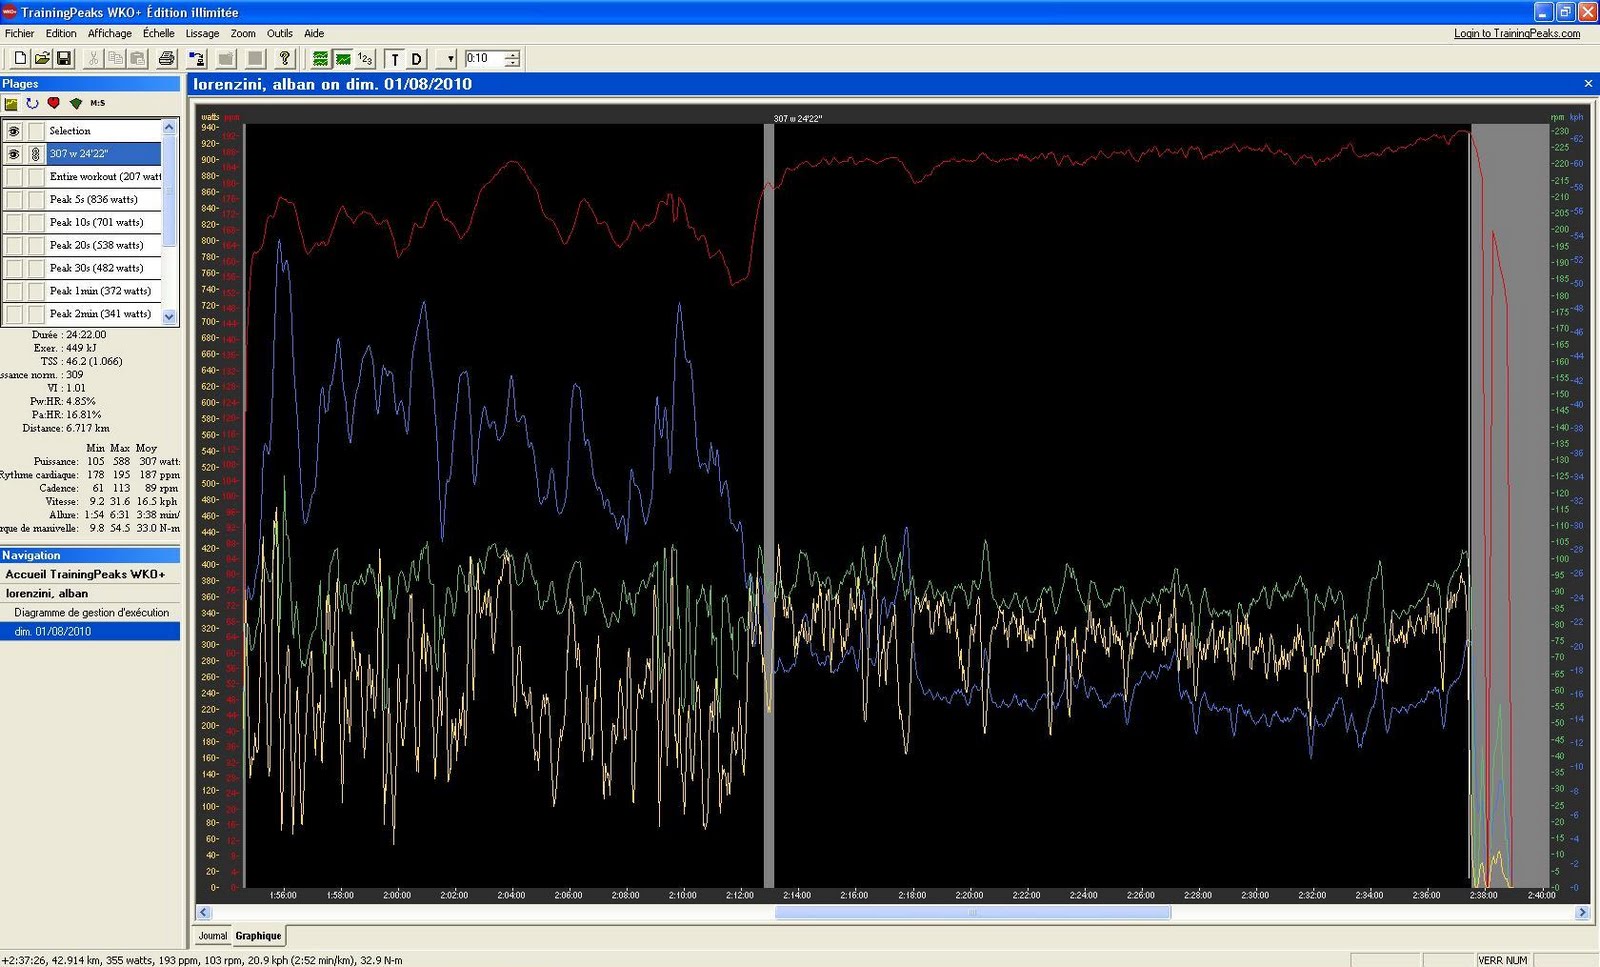Select the stacked graphs view icon
1600x967 pixels.
click(320, 59)
